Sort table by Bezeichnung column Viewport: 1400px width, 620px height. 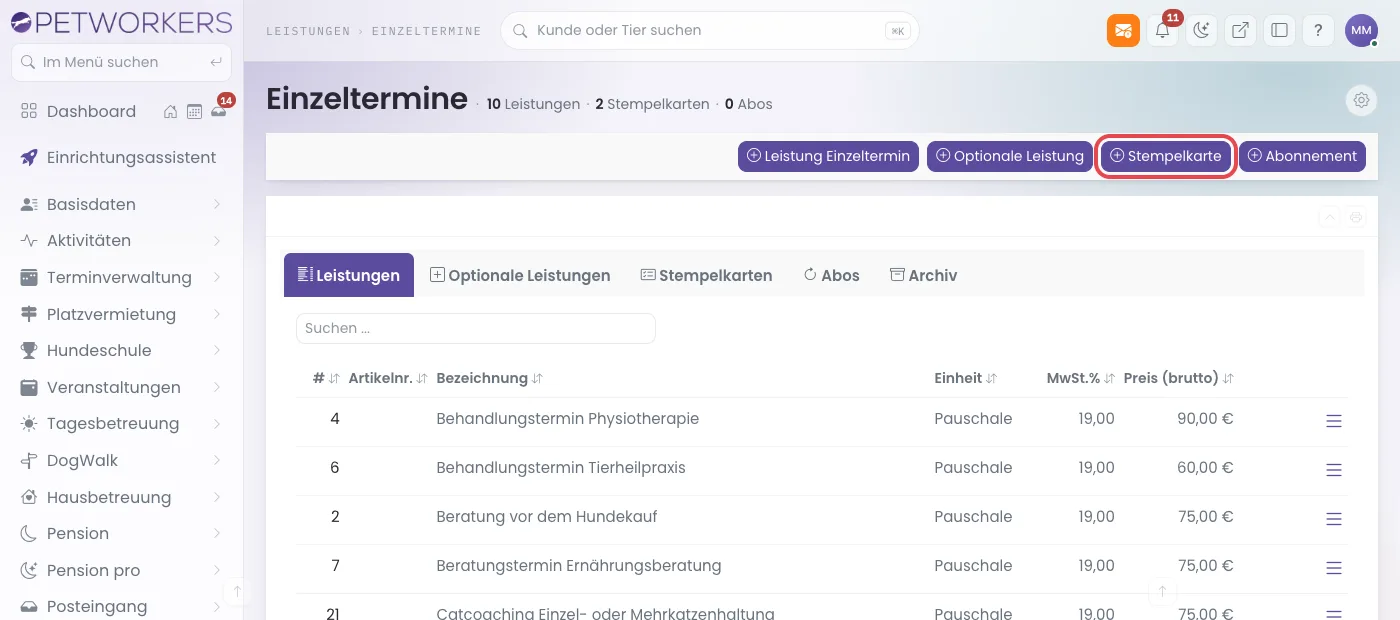490,378
